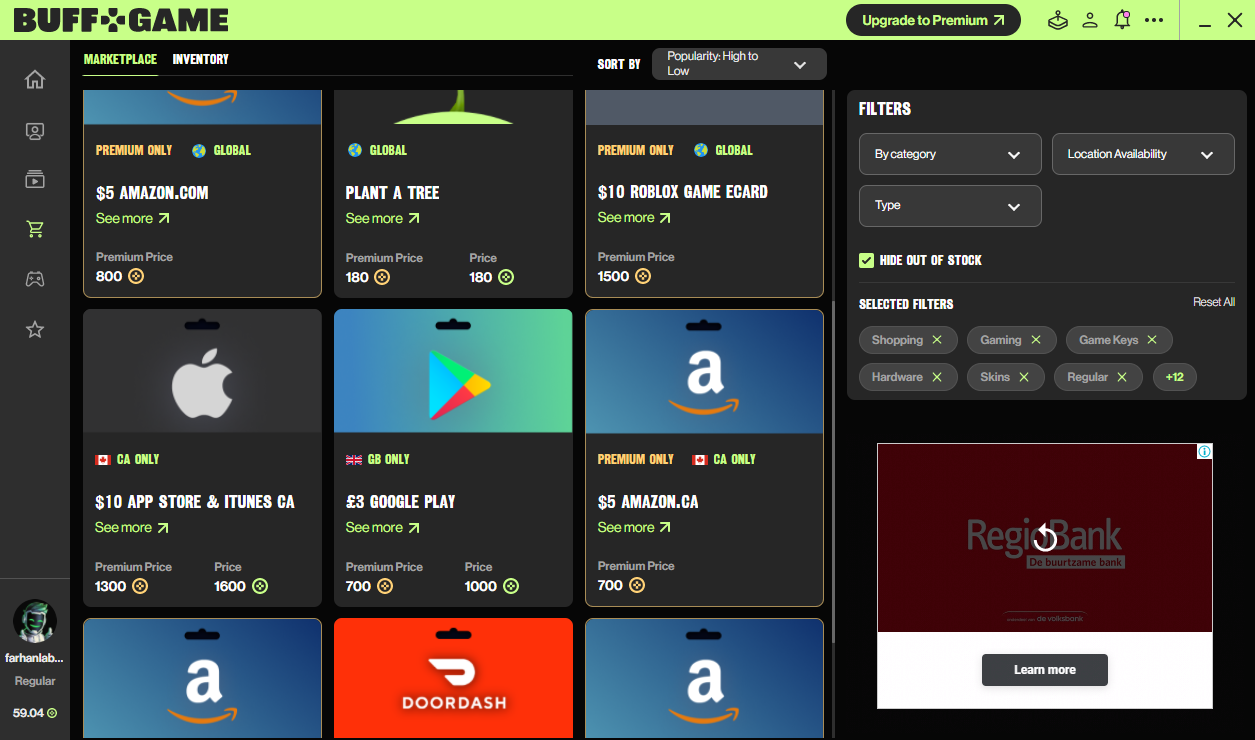This screenshot has width=1255, height=740.
Task: Click the Regular membership label
Action: [35, 681]
